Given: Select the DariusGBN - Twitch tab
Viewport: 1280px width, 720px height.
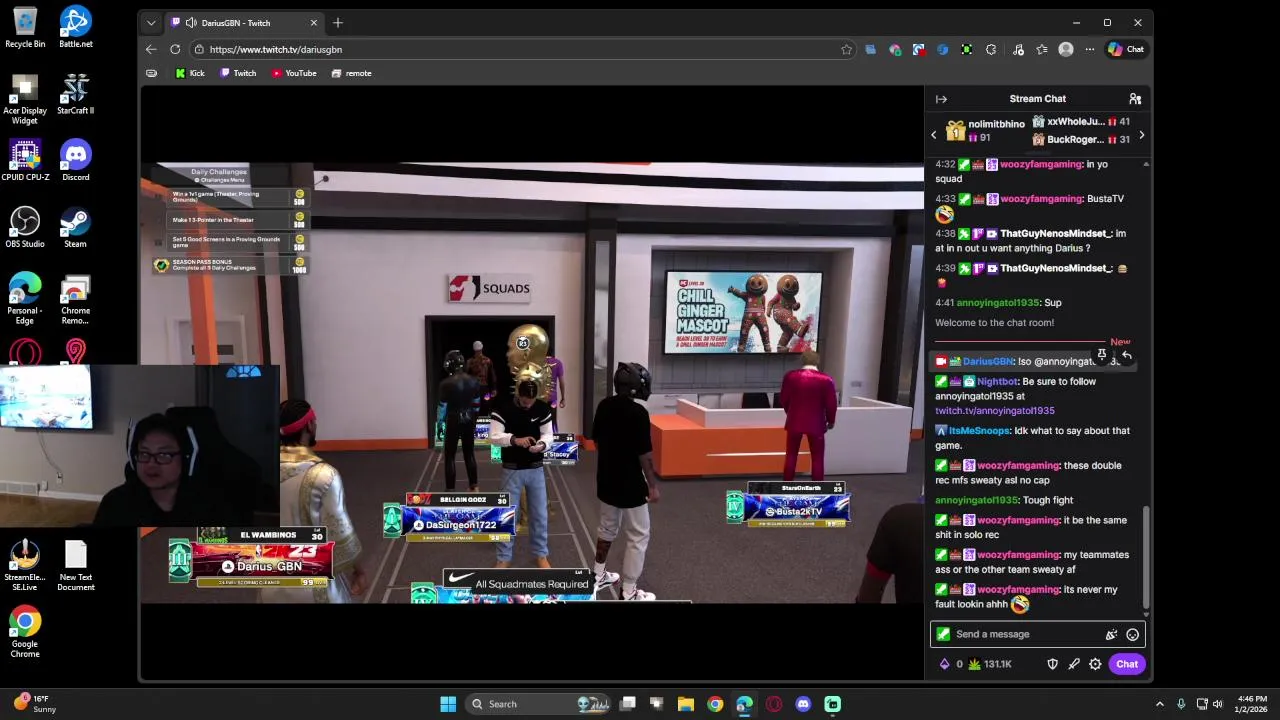Looking at the screenshot, I should pos(243,22).
